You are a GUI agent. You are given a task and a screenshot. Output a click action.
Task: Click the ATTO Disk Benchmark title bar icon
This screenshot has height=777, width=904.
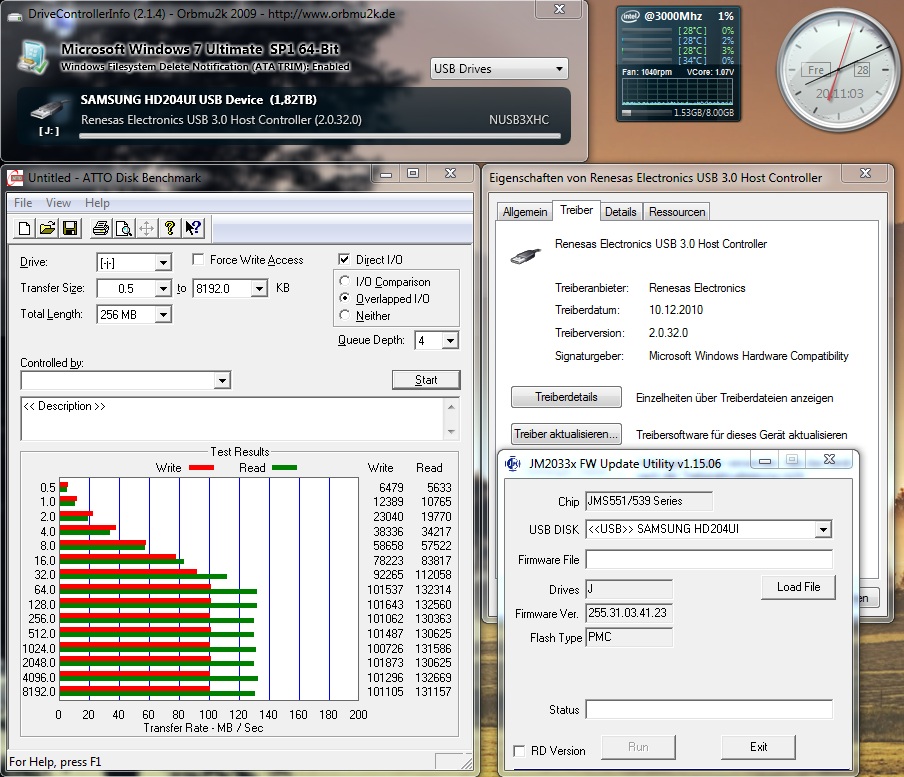click(x=16, y=178)
